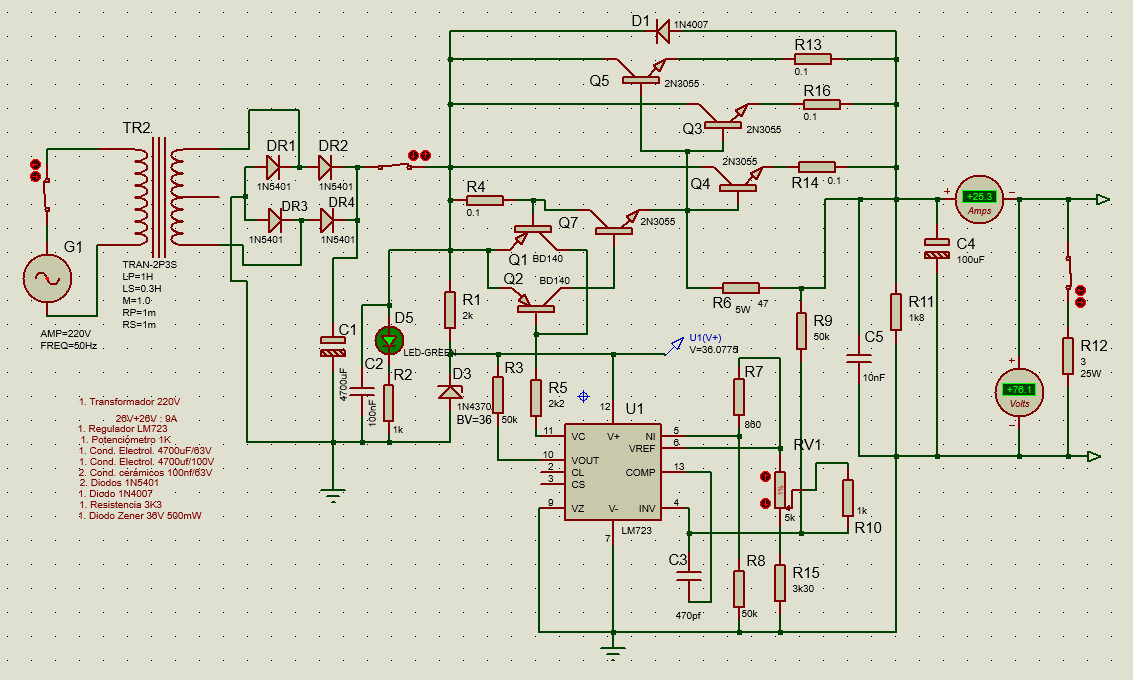The height and width of the screenshot is (680, 1133).
Task: Decrease RV1 potentiometer with down arrow
Action: click(x=766, y=503)
